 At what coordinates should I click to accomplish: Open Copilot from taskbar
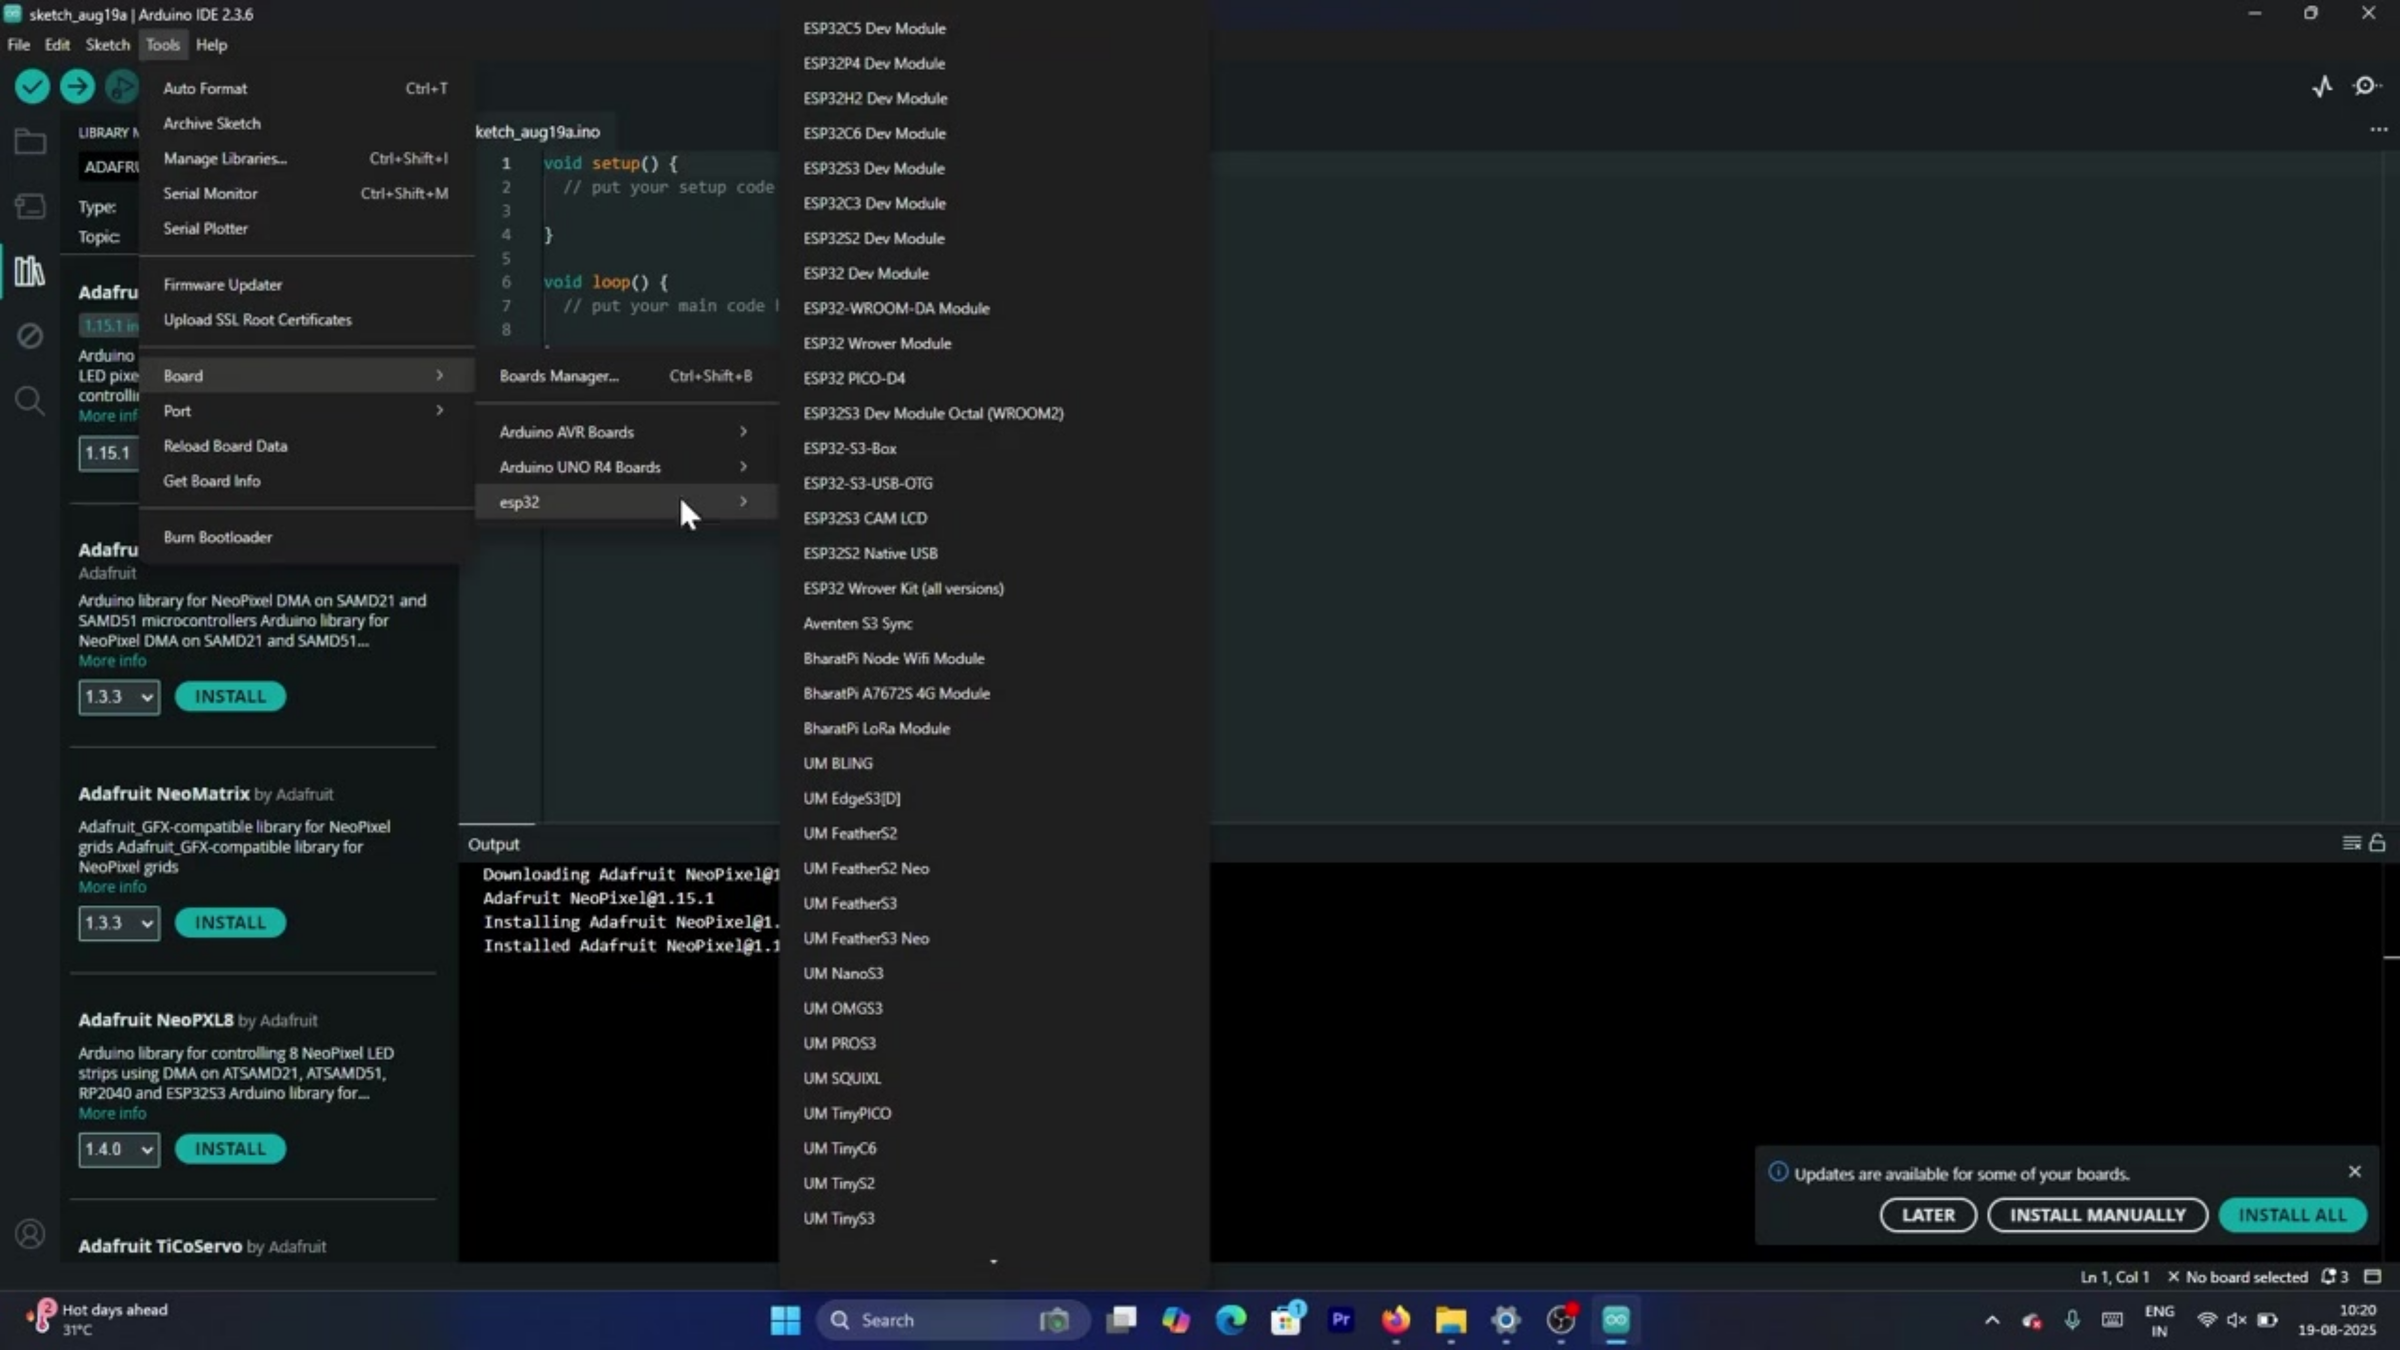tap(1176, 1321)
